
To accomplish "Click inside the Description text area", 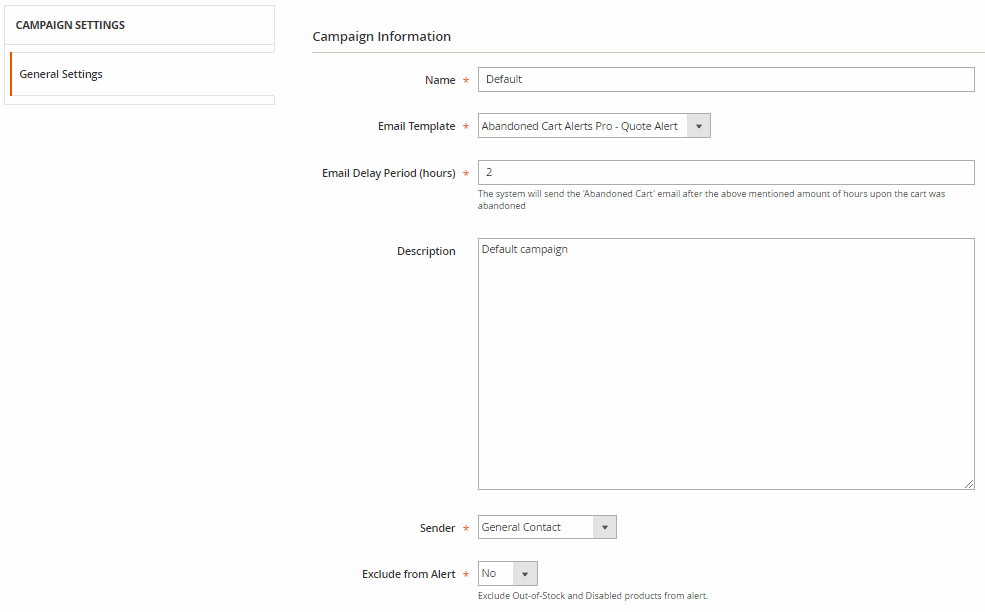I will 726,364.
